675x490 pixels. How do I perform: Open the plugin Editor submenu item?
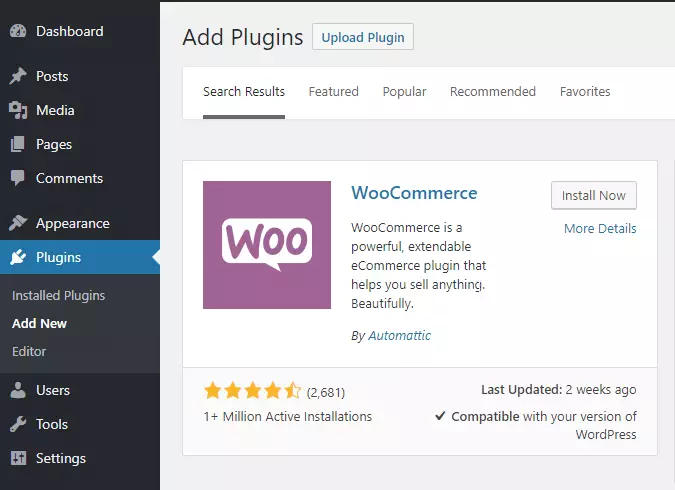click(29, 351)
